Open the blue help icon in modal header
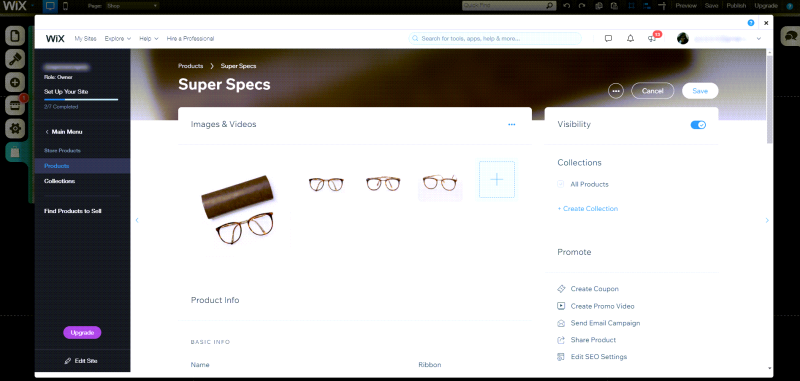The height and width of the screenshot is (381, 800). [751, 22]
